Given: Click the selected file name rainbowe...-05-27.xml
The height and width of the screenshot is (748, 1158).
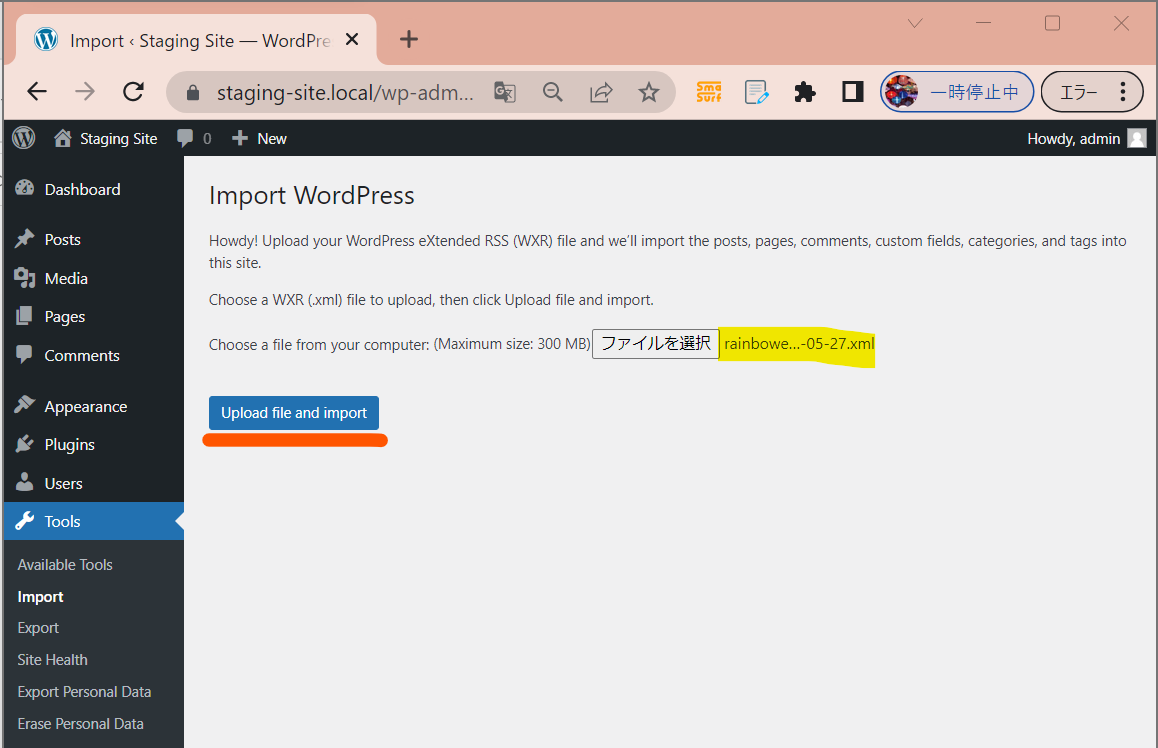Looking at the screenshot, I should tap(799, 343).
